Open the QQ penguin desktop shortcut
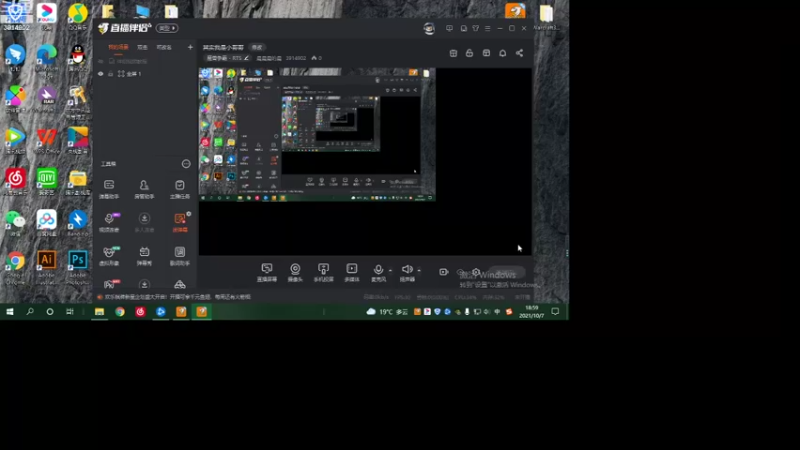The width and height of the screenshot is (800, 450). click(x=78, y=58)
